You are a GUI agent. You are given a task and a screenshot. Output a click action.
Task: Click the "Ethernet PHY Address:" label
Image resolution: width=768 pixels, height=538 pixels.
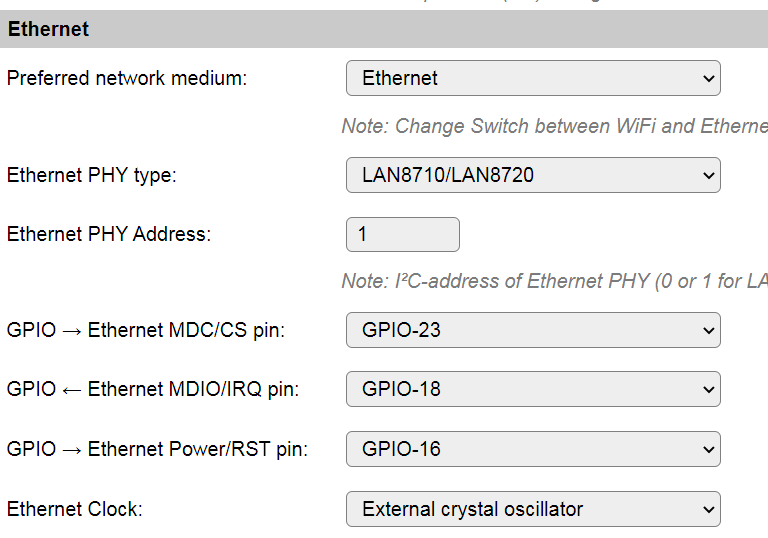pyautogui.click(x=109, y=234)
